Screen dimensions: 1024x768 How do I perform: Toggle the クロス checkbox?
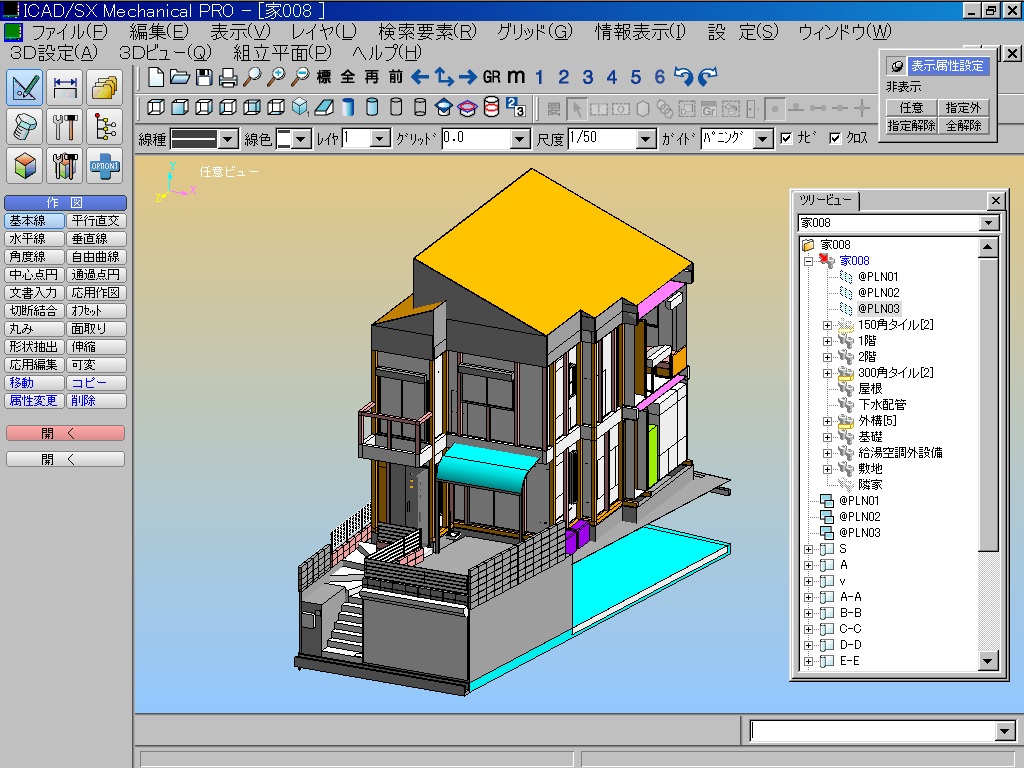(x=835, y=139)
